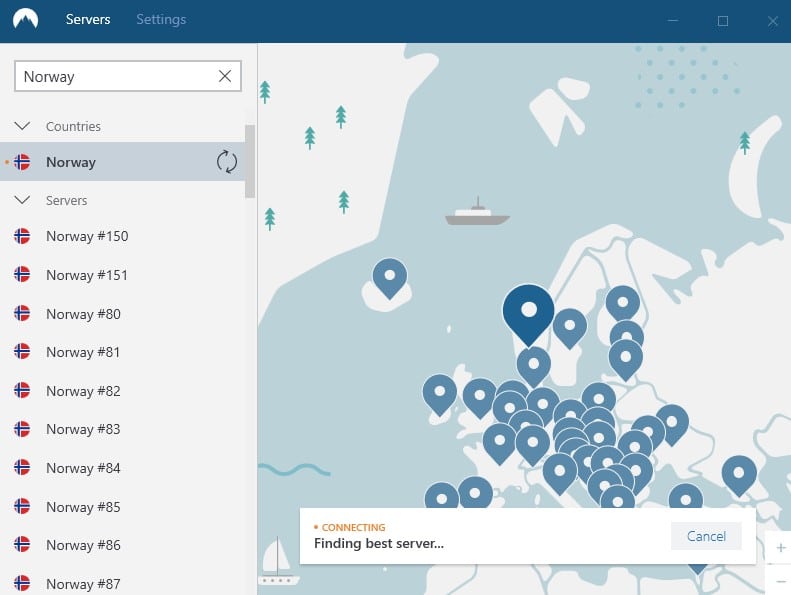Image resolution: width=791 pixels, height=595 pixels.
Task: Collapse the Countries section
Action: pos(22,126)
